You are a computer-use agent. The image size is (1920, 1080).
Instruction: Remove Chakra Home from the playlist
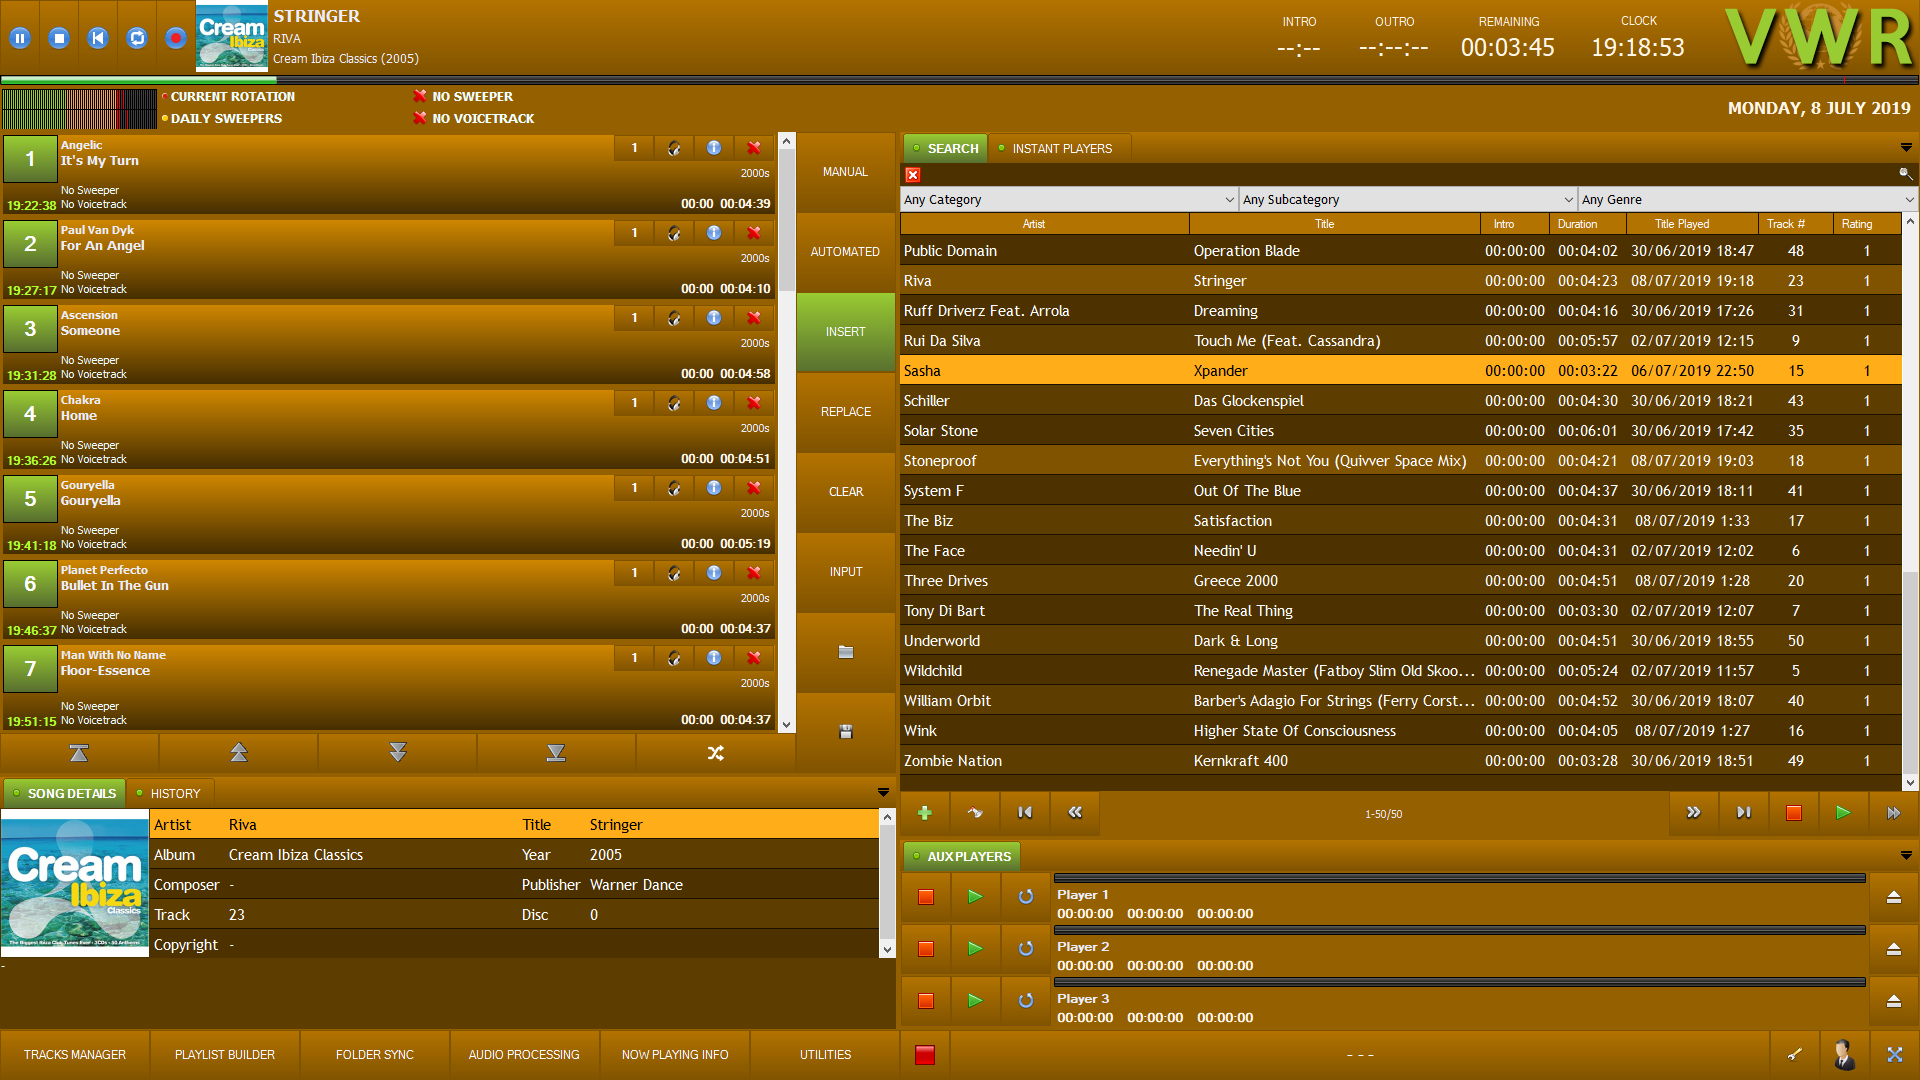click(x=754, y=403)
